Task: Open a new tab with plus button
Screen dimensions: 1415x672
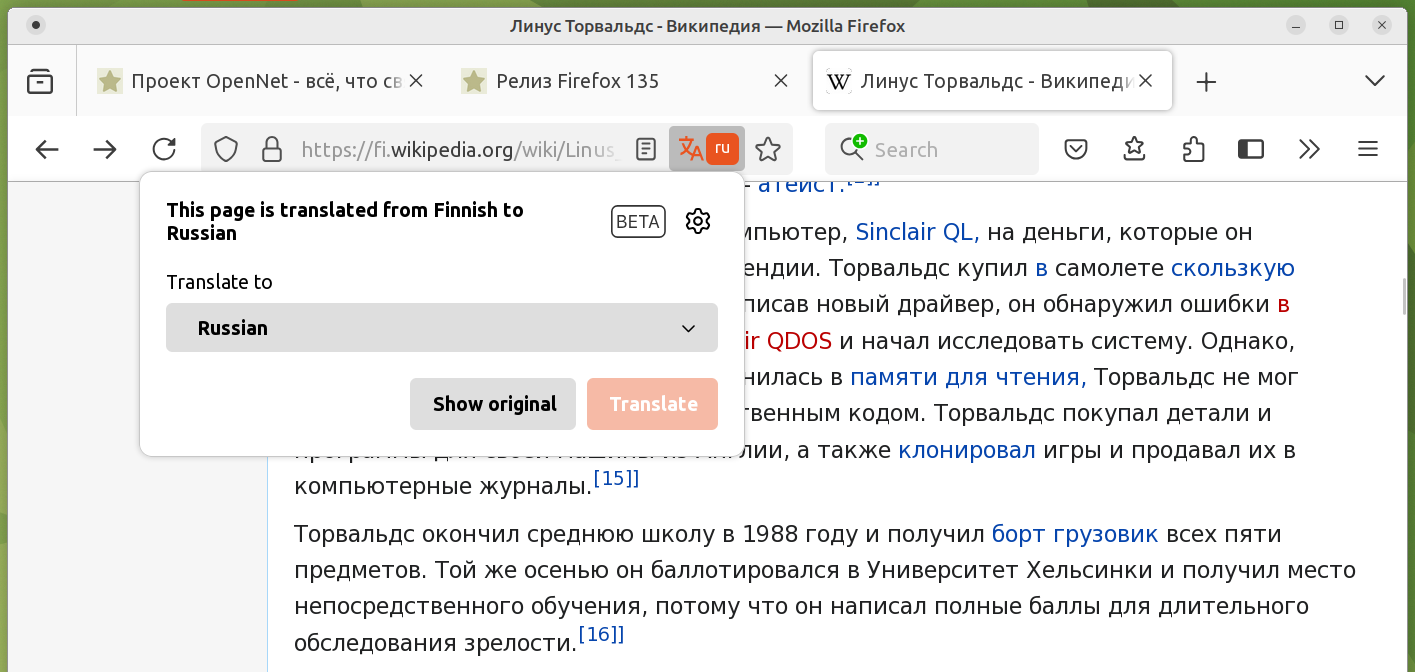Action: (1206, 82)
